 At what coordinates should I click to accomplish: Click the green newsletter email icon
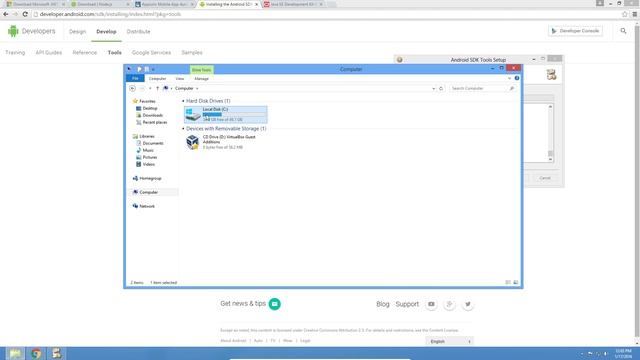point(275,304)
